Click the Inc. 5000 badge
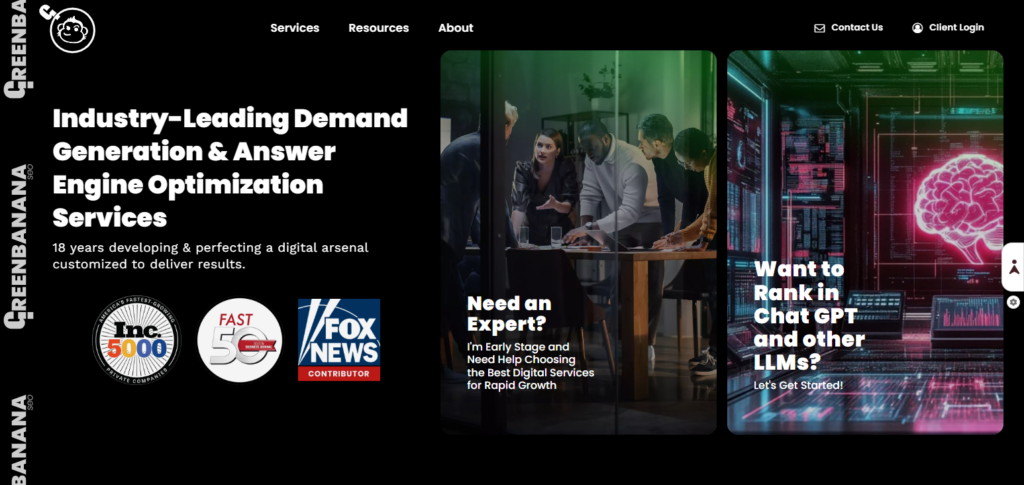 (136, 340)
